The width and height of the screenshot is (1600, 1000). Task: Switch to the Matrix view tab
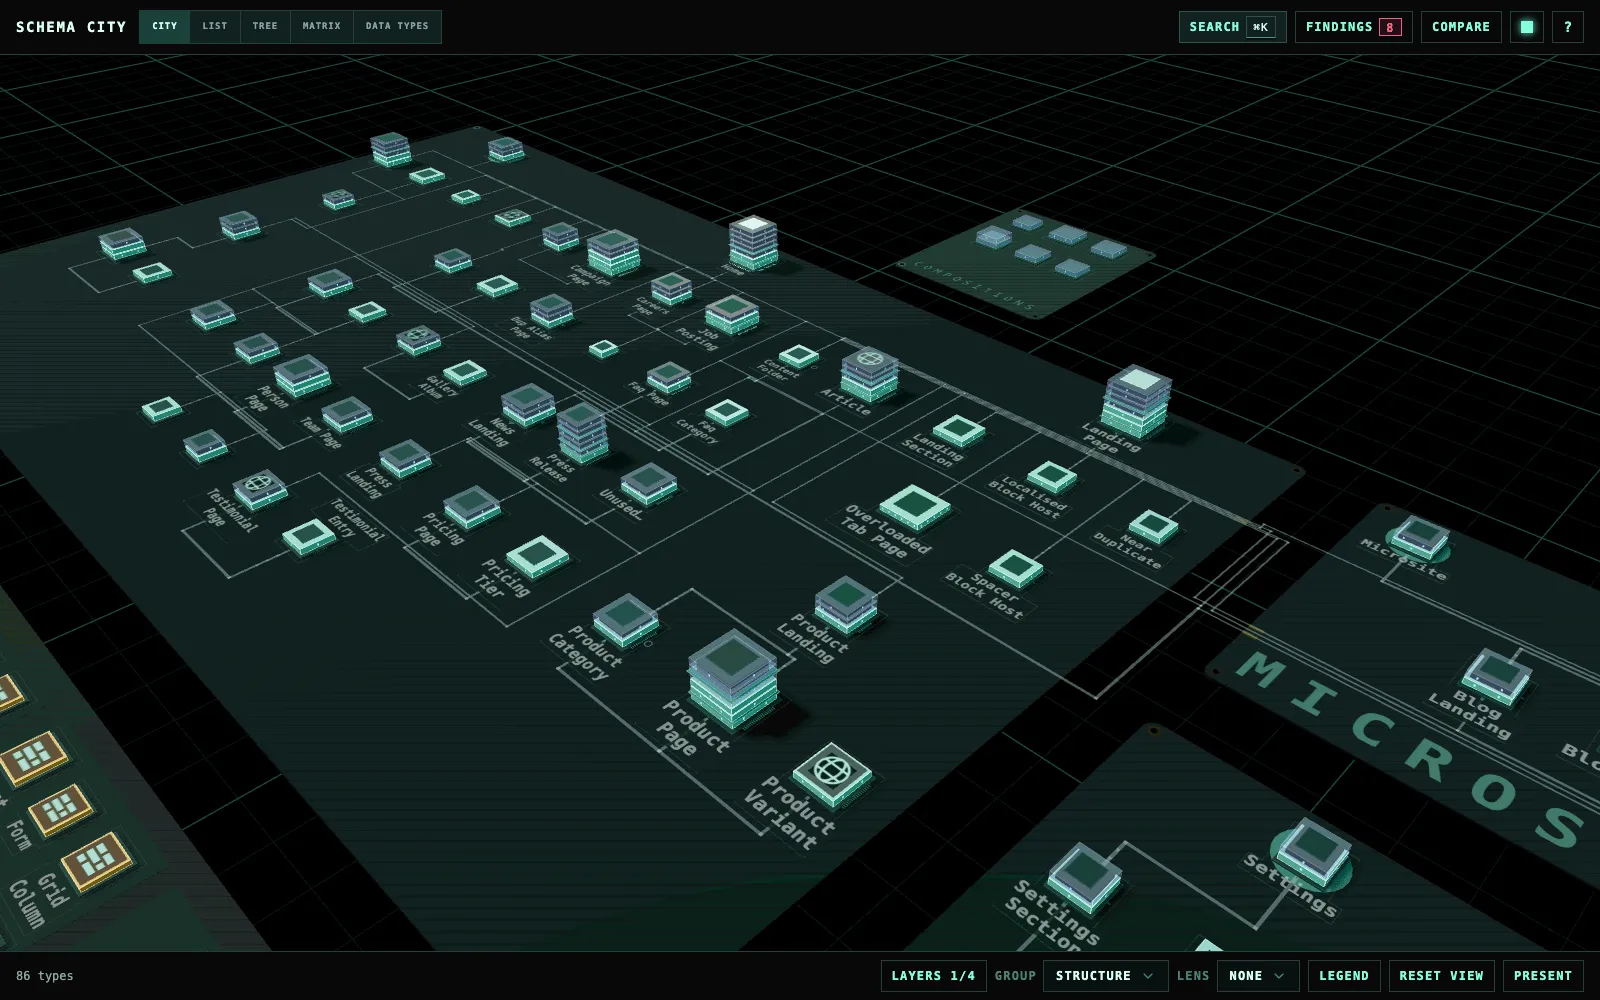tap(322, 26)
